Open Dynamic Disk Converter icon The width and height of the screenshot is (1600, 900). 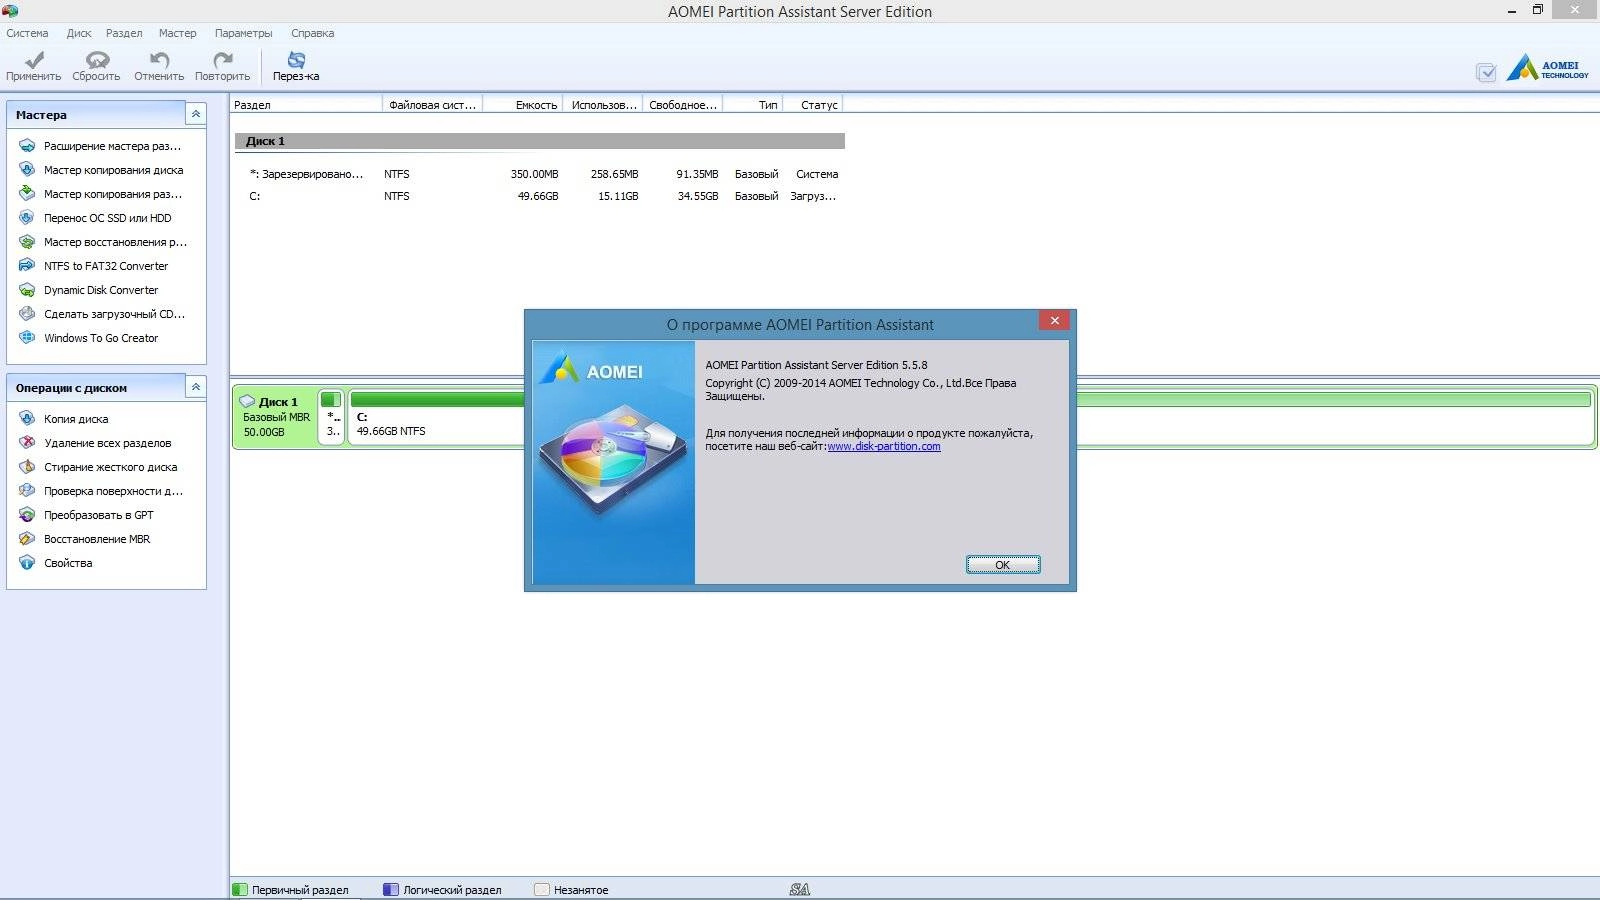pos(27,290)
